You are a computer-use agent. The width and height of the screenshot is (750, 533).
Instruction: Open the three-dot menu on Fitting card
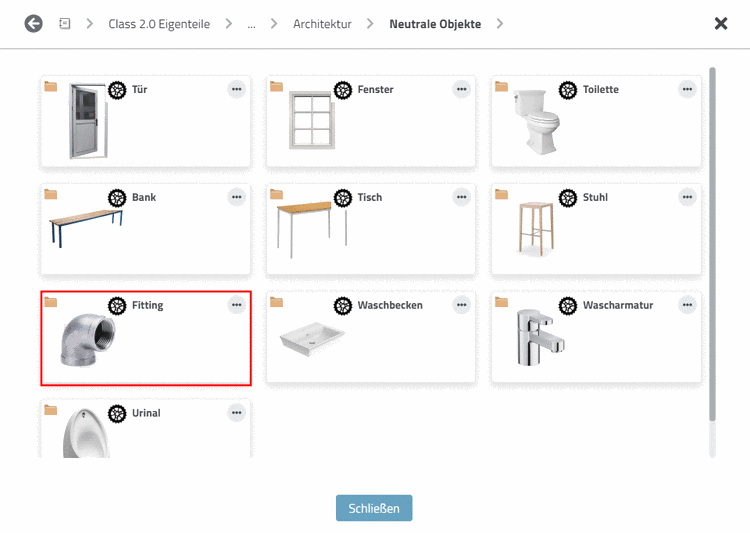[x=236, y=305]
